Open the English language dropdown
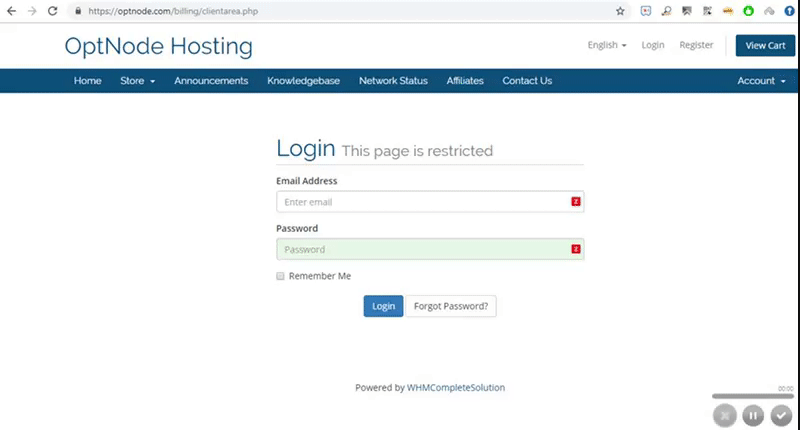 tap(607, 45)
